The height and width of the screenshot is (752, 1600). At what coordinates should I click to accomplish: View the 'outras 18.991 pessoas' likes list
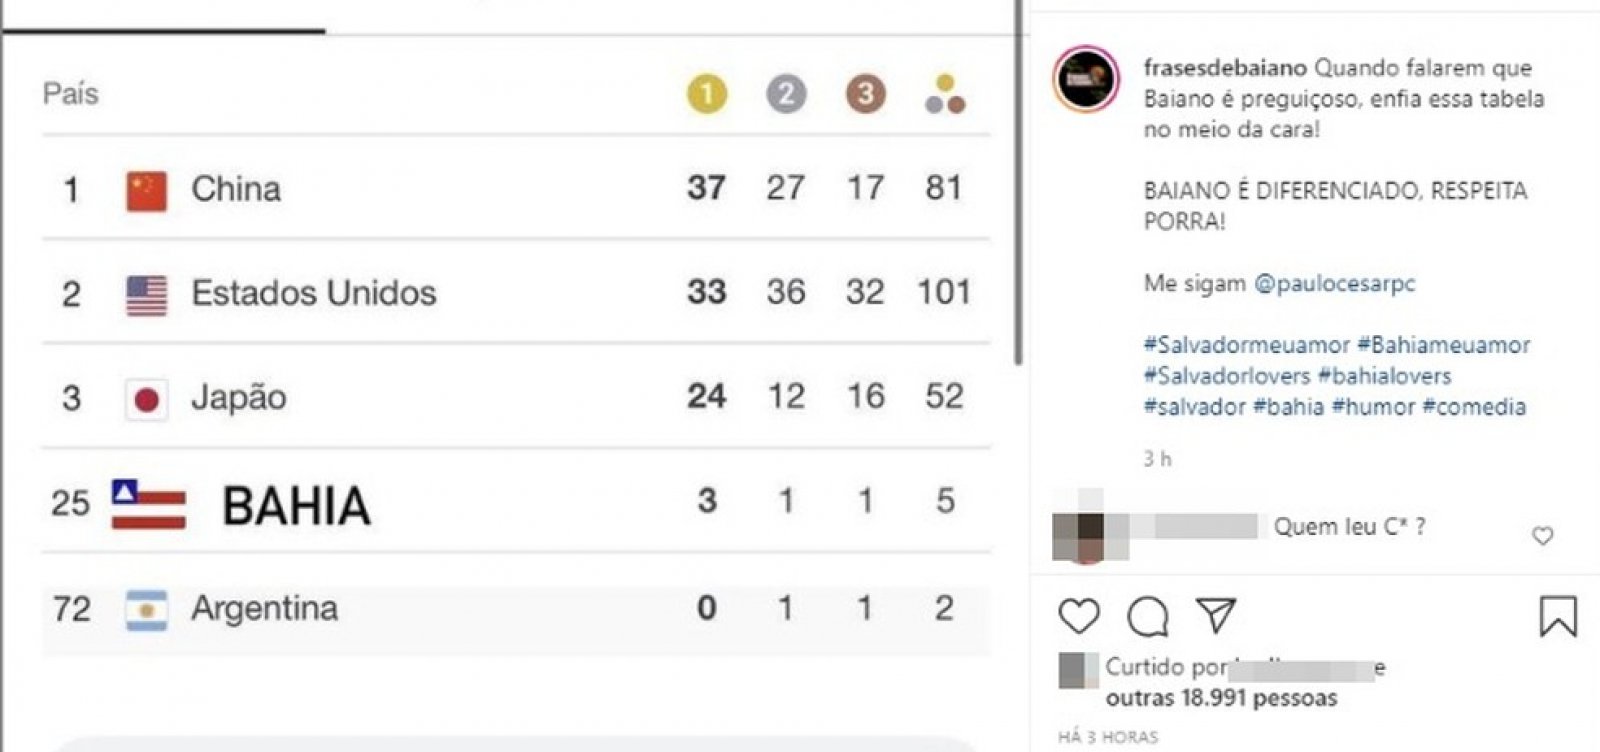coord(1221,698)
